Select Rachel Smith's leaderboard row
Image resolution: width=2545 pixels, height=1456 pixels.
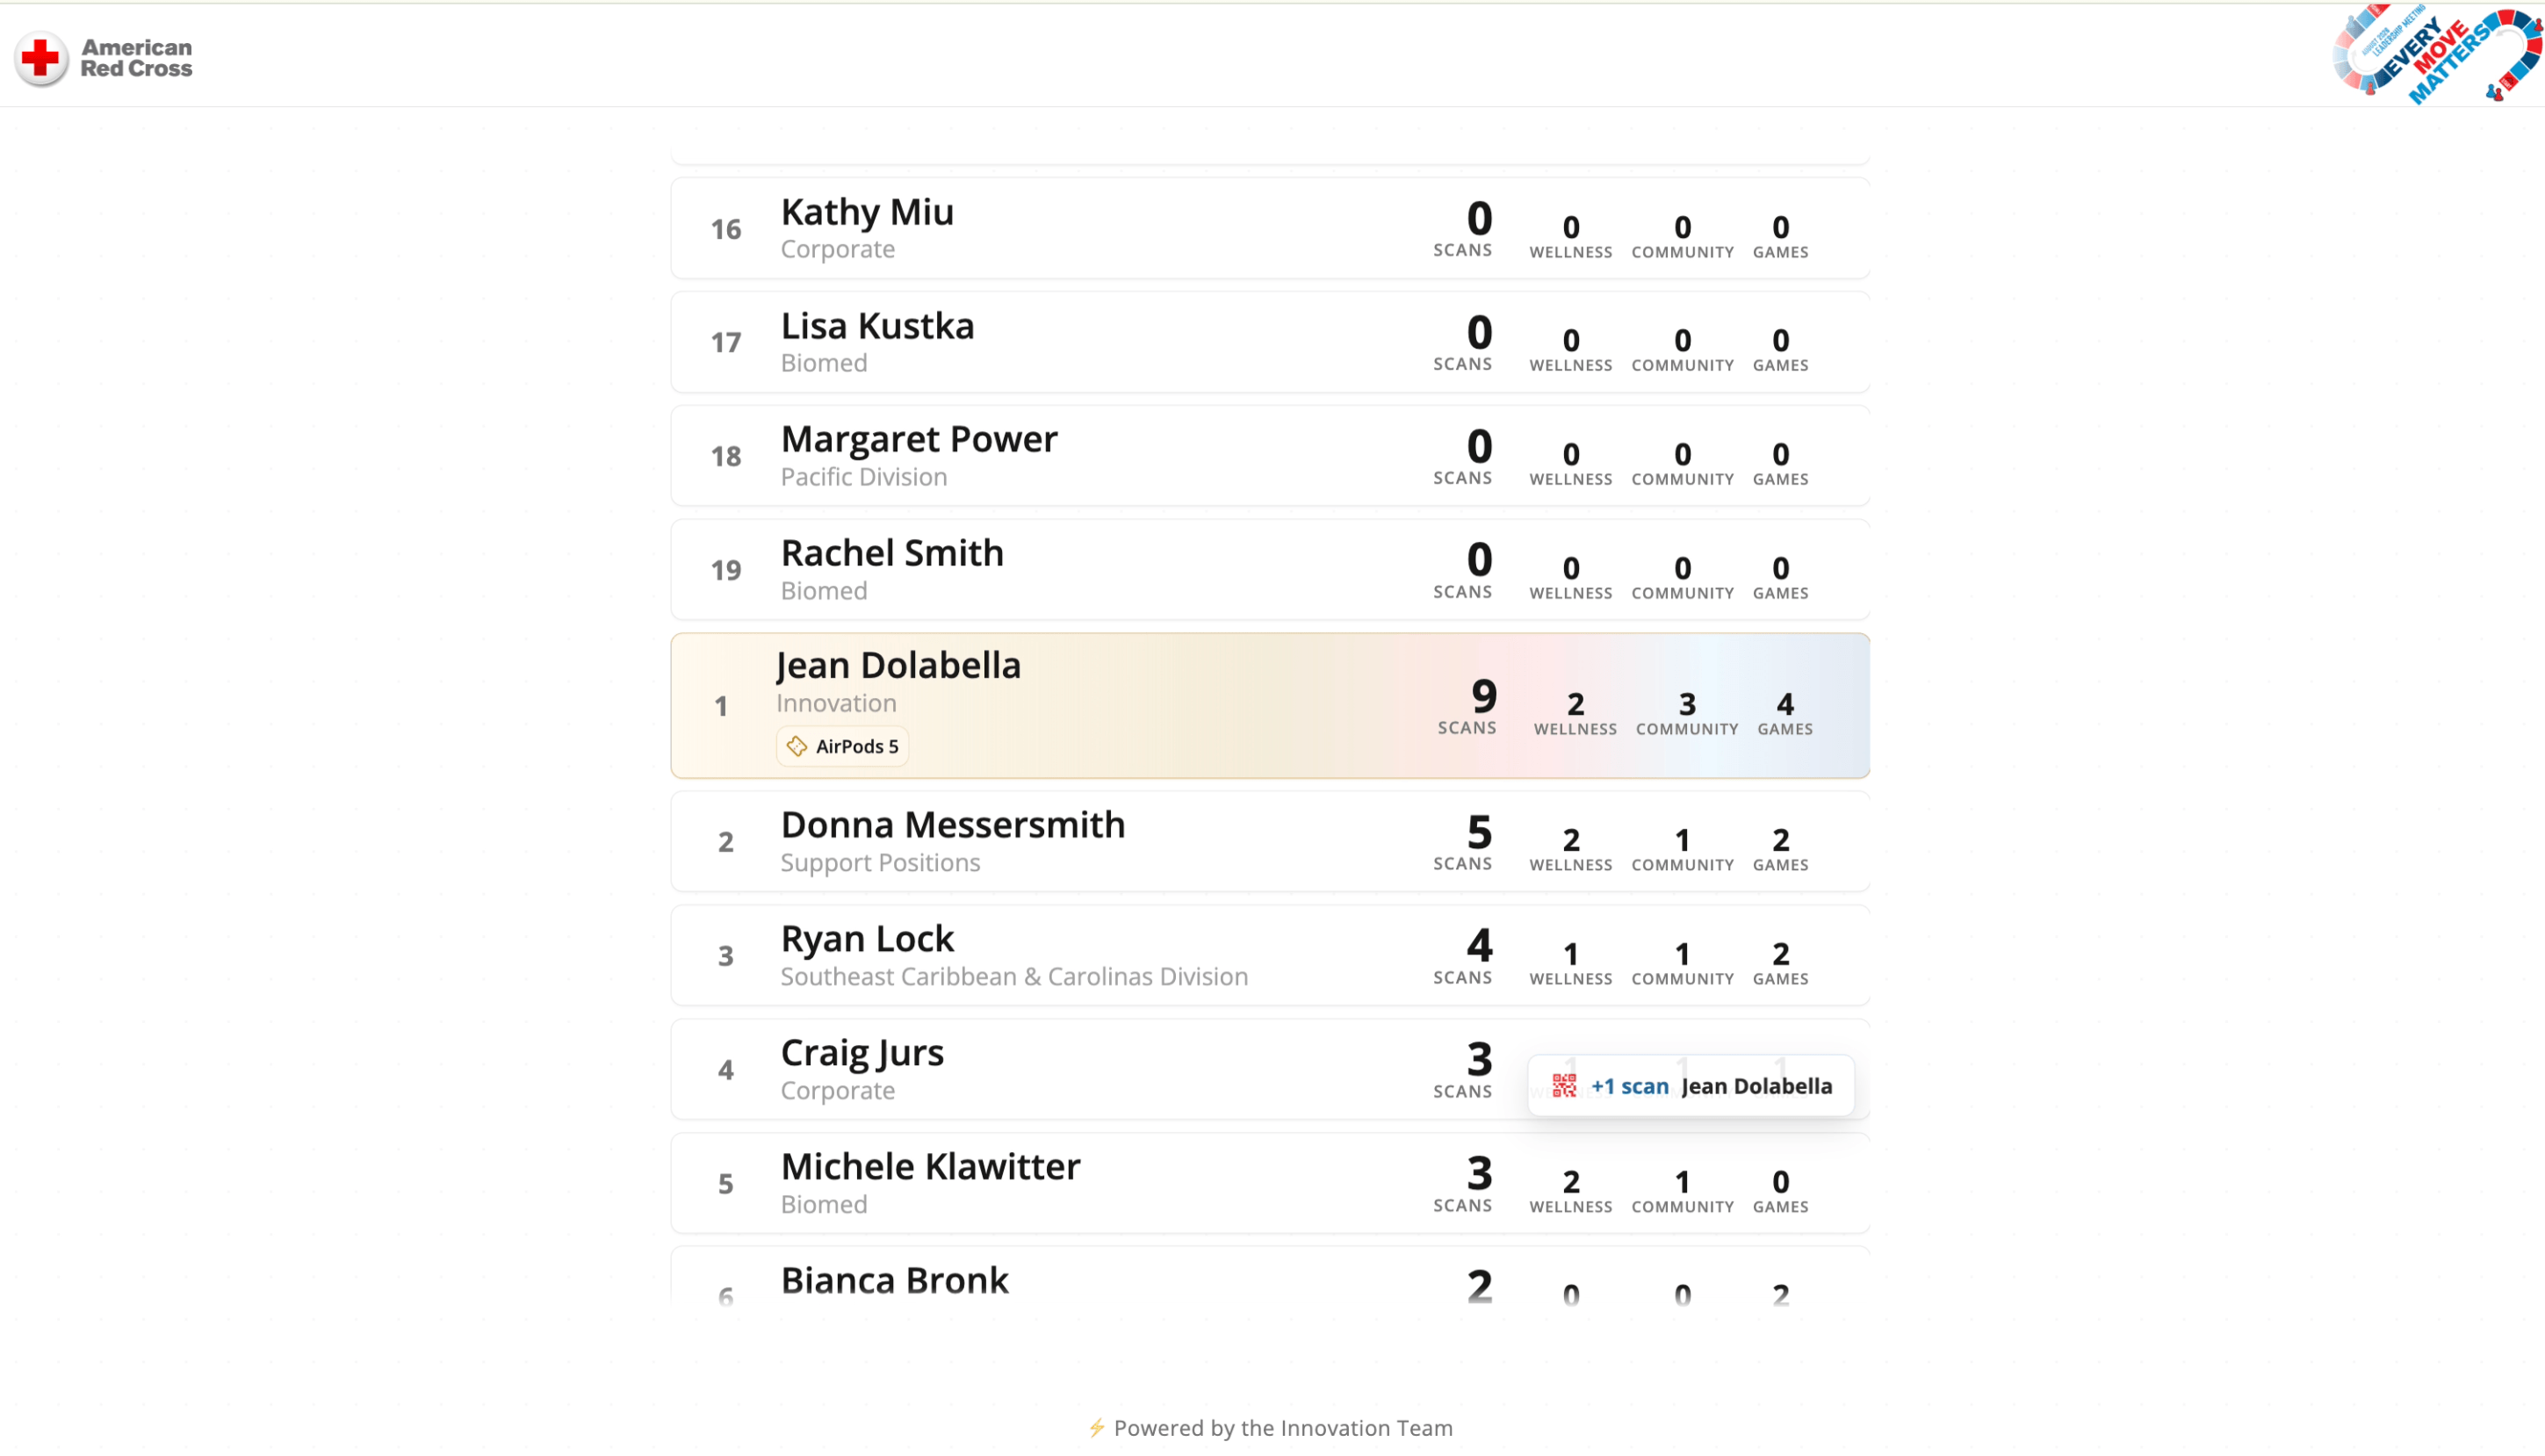point(1270,570)
